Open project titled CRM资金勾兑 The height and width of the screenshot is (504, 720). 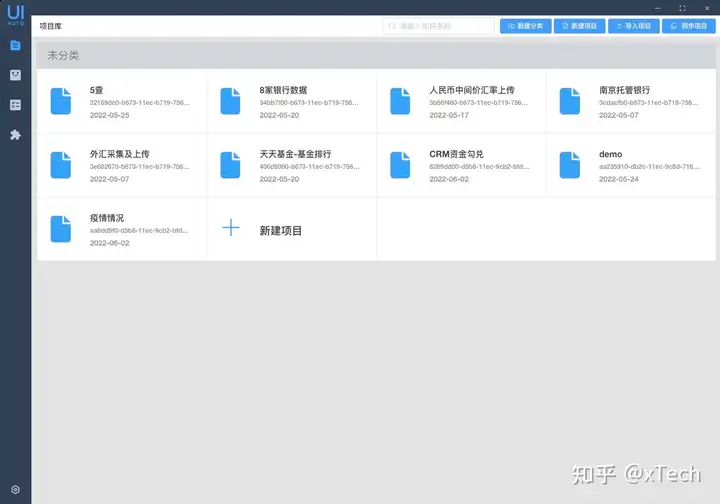(456, 154)
